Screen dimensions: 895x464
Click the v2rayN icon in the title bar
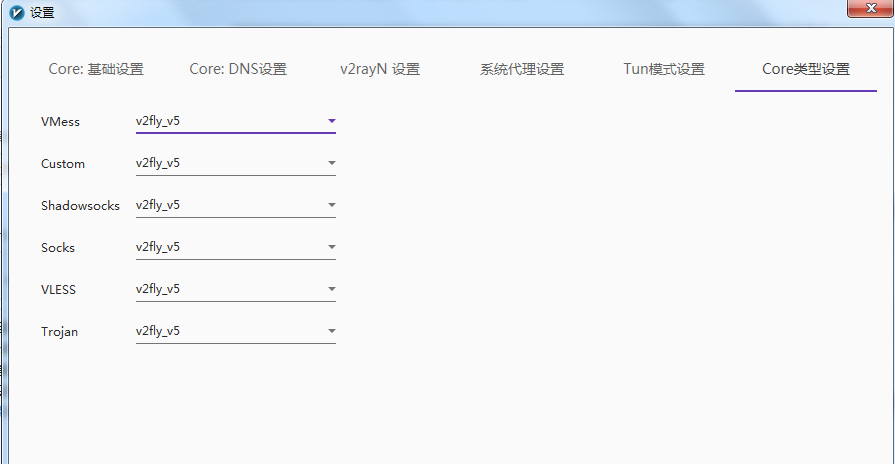click(17, 12)
